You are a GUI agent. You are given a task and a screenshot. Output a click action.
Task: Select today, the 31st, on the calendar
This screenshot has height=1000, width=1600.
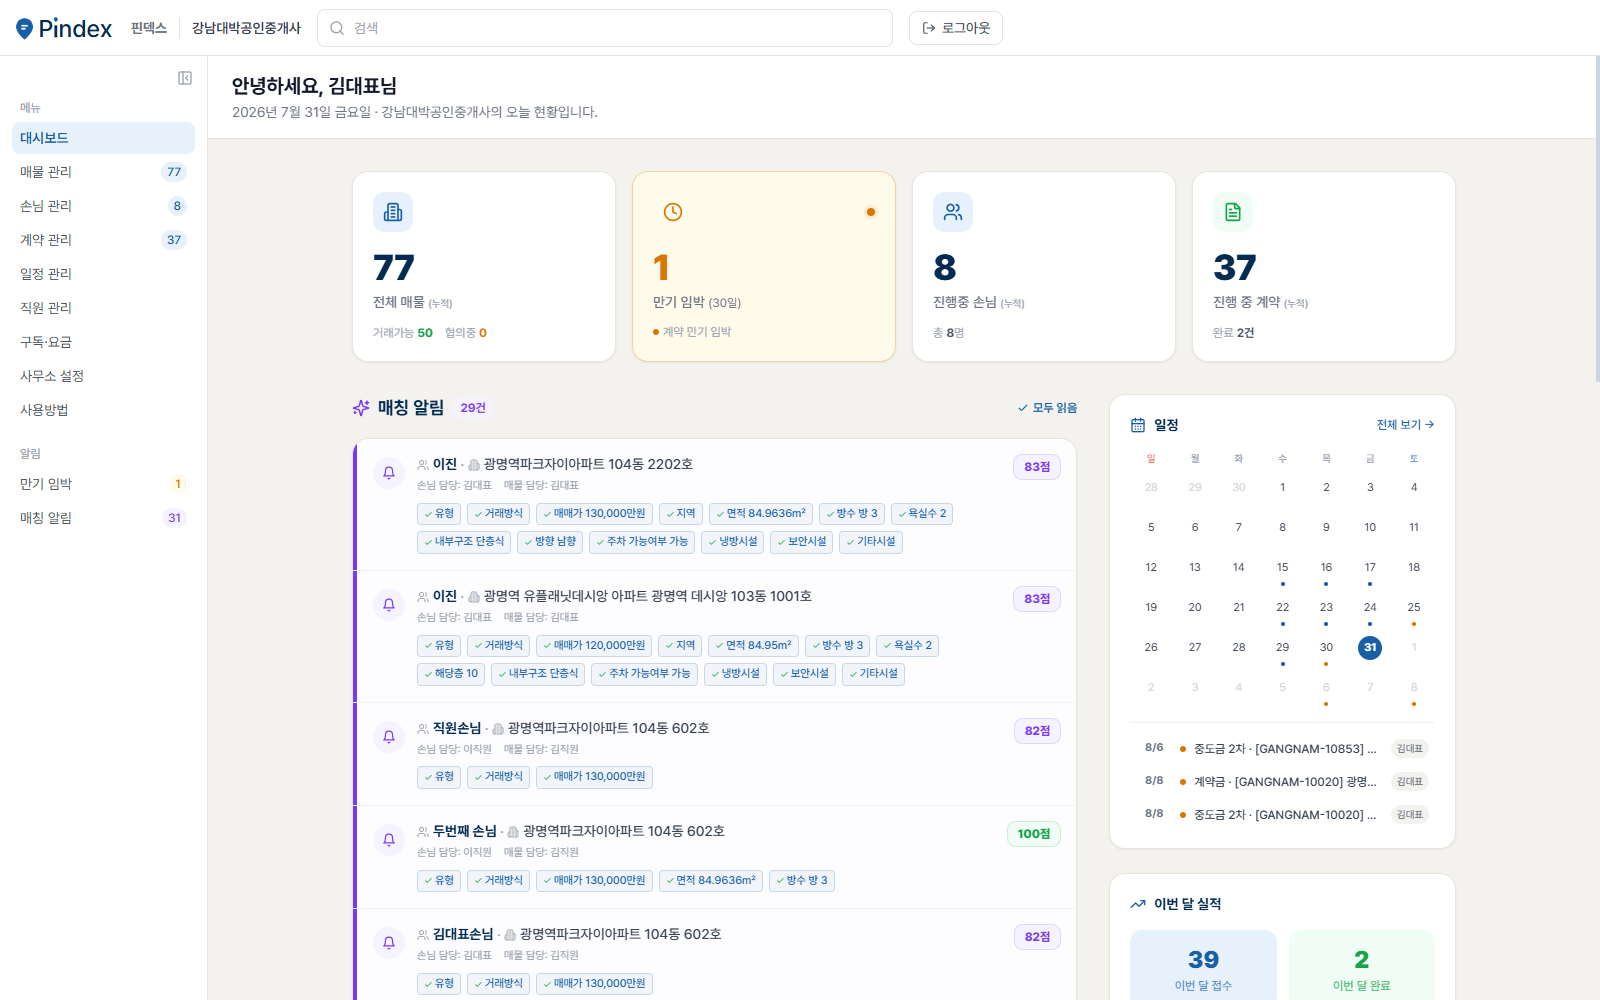coord(1370,647)
